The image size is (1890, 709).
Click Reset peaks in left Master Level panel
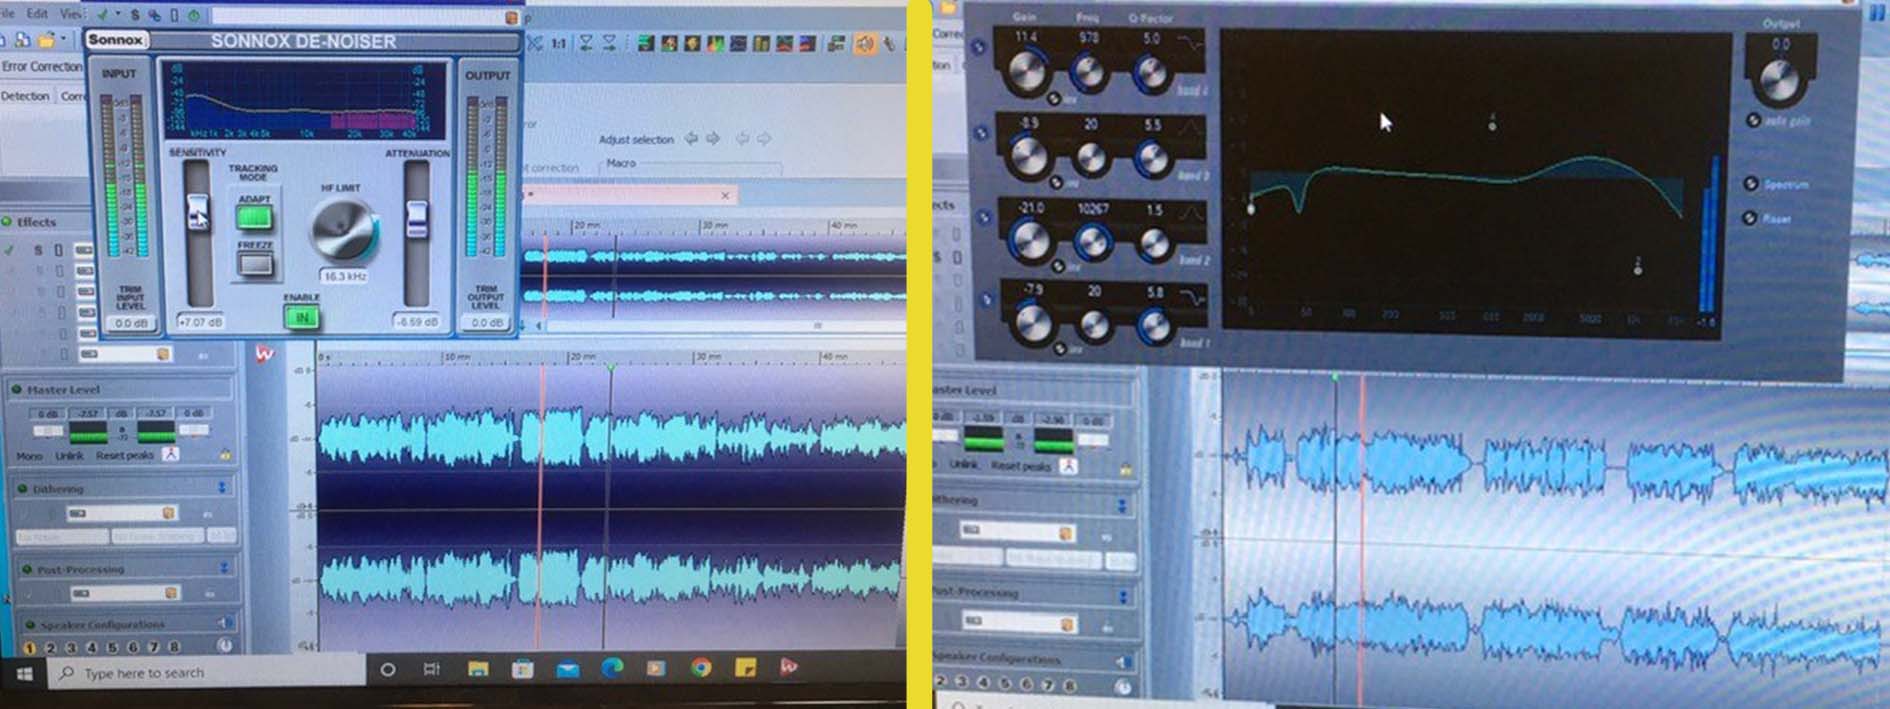(x=124, y=456)
